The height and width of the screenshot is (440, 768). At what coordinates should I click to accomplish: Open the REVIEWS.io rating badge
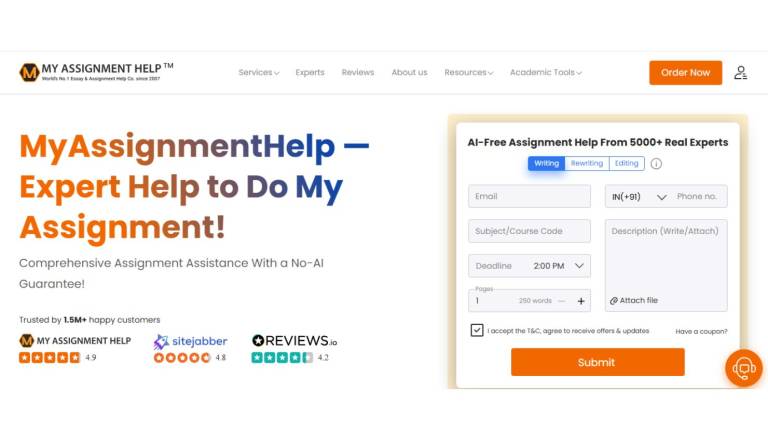[x=294, y=341]
